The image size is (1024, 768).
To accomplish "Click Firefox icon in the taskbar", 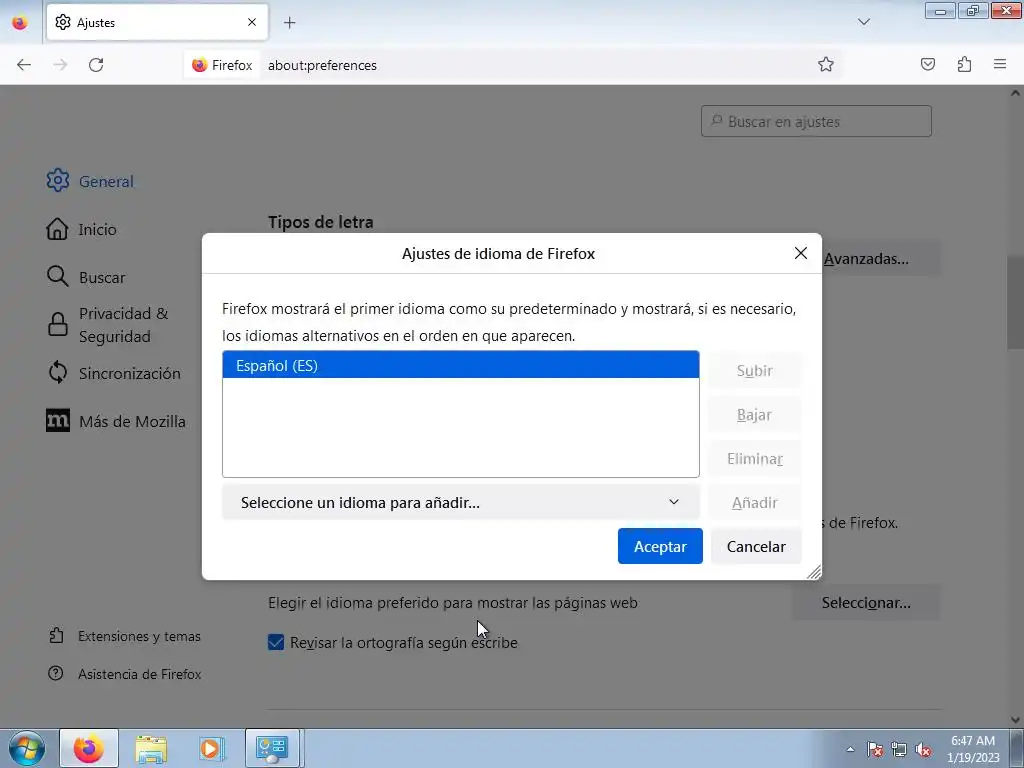I will 89,748.
